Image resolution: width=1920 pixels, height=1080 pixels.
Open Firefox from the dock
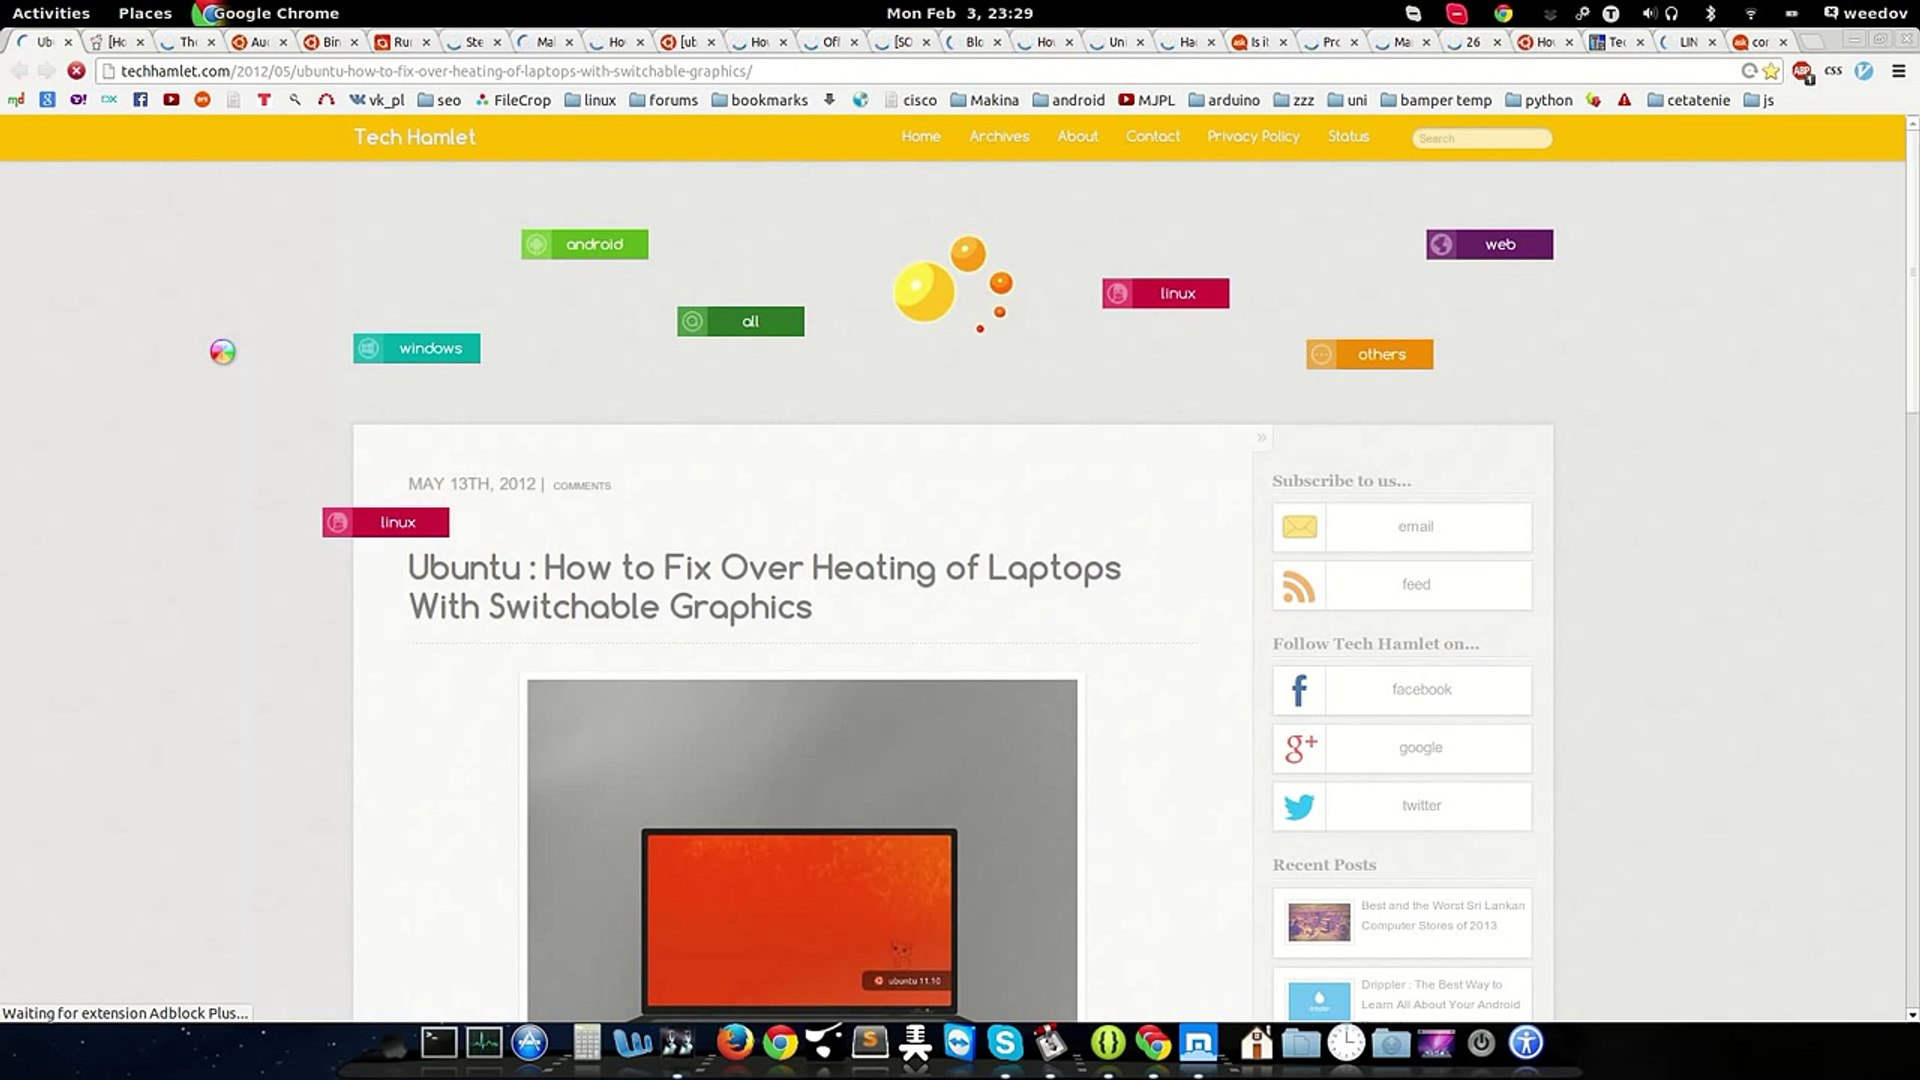tap(734, 1043)
